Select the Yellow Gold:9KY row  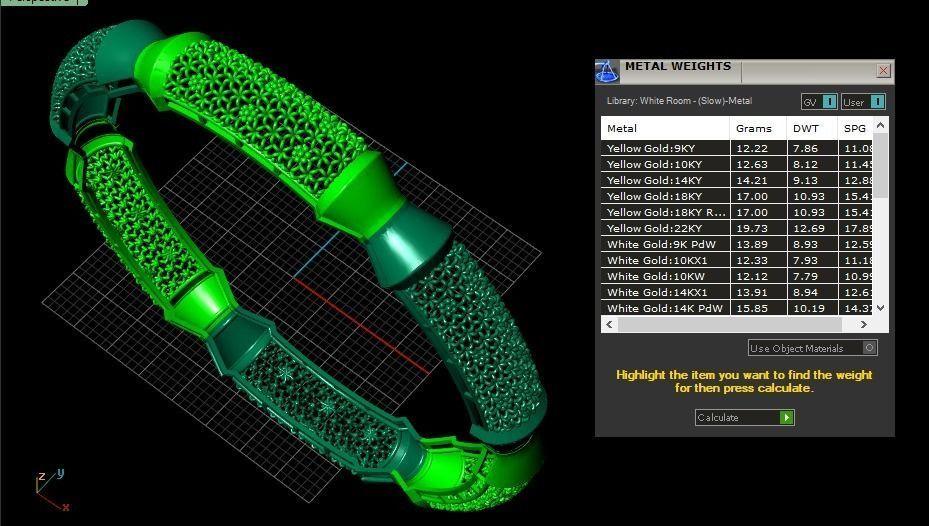coord(737,148)
